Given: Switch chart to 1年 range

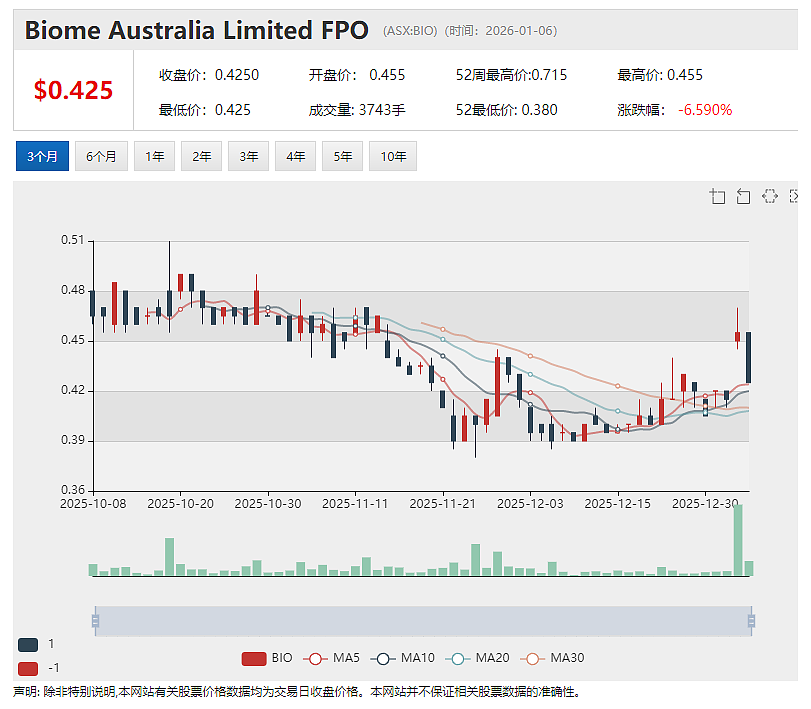Looking at the screenshot, I should 155,156.
